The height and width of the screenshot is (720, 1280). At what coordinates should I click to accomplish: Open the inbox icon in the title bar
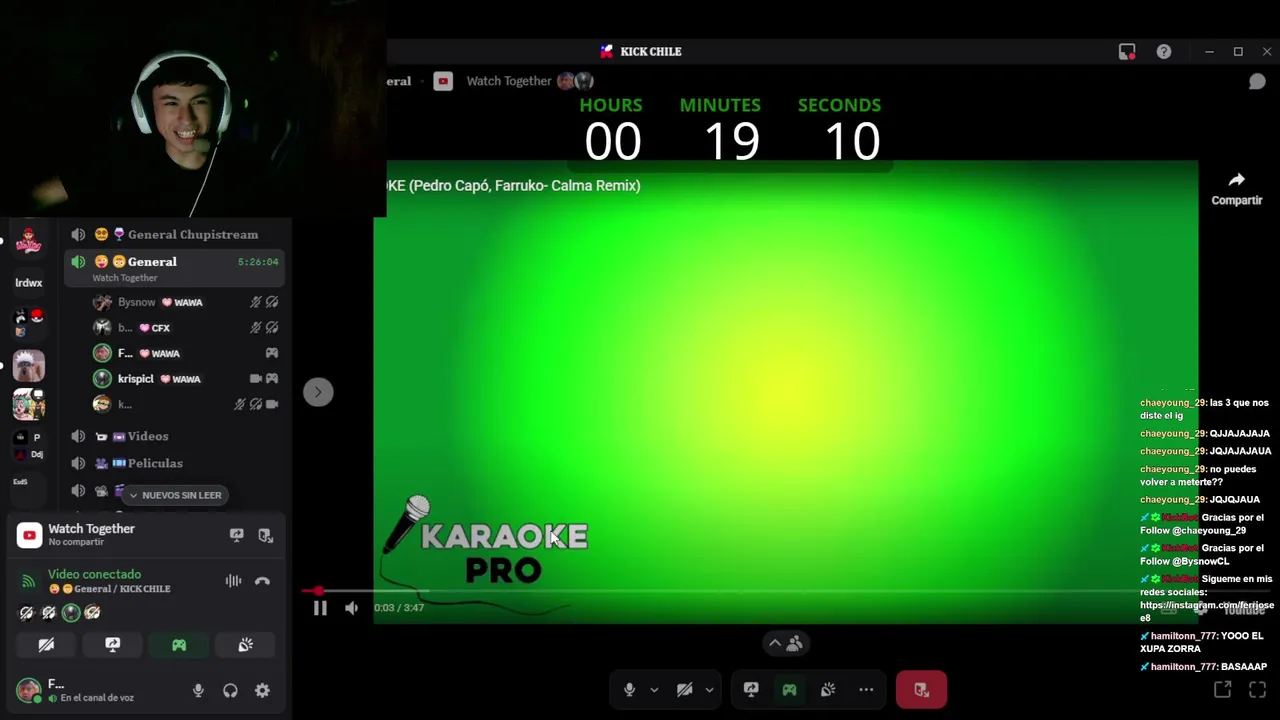1127,52
